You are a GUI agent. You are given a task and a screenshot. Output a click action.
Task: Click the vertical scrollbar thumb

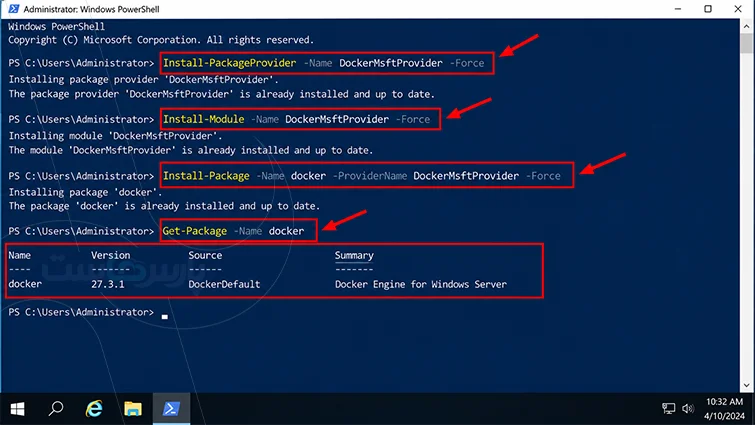coord(747,43)
